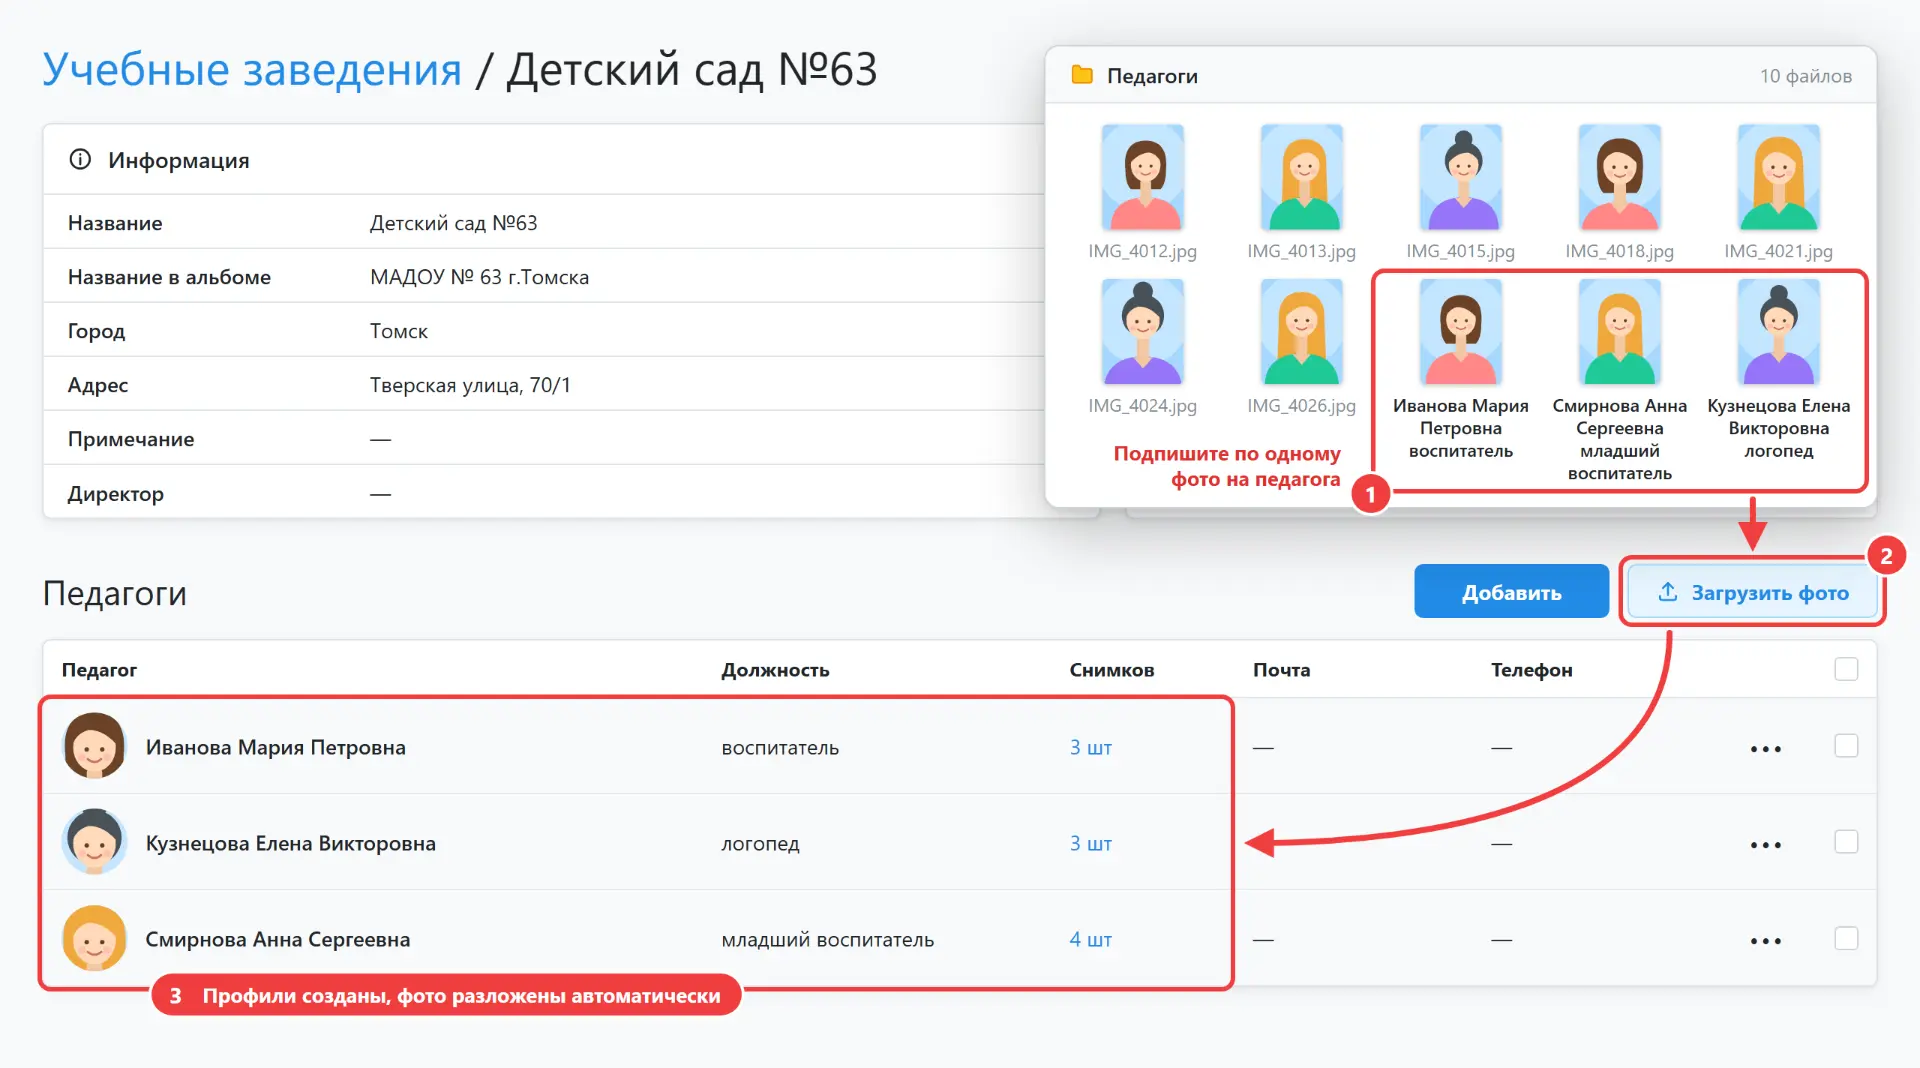Toggle the select-all checkbox in table header

click(x=1846, y=669)
